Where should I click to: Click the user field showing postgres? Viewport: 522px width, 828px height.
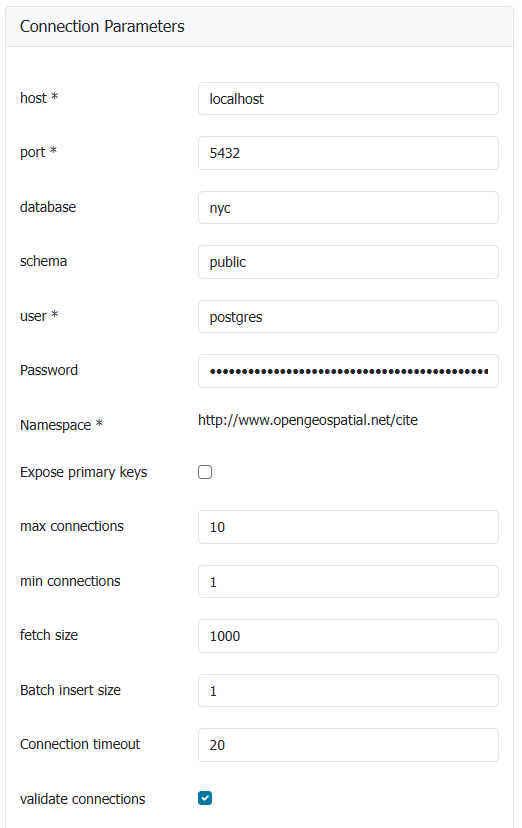click(x=348, y=316)
